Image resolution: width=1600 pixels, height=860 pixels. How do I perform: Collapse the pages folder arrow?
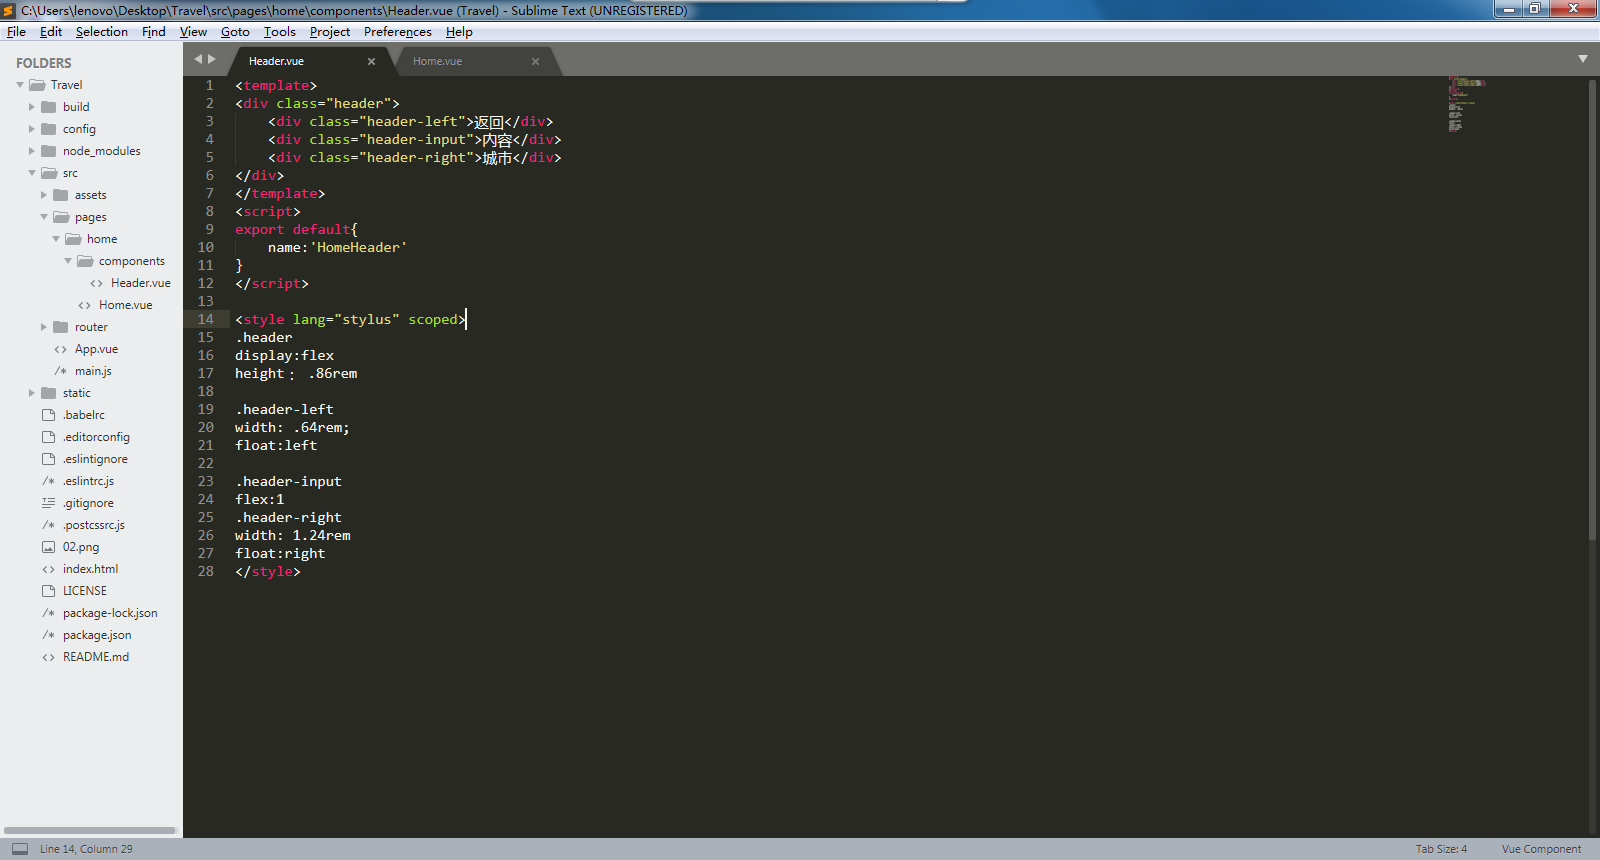(44, 217)
